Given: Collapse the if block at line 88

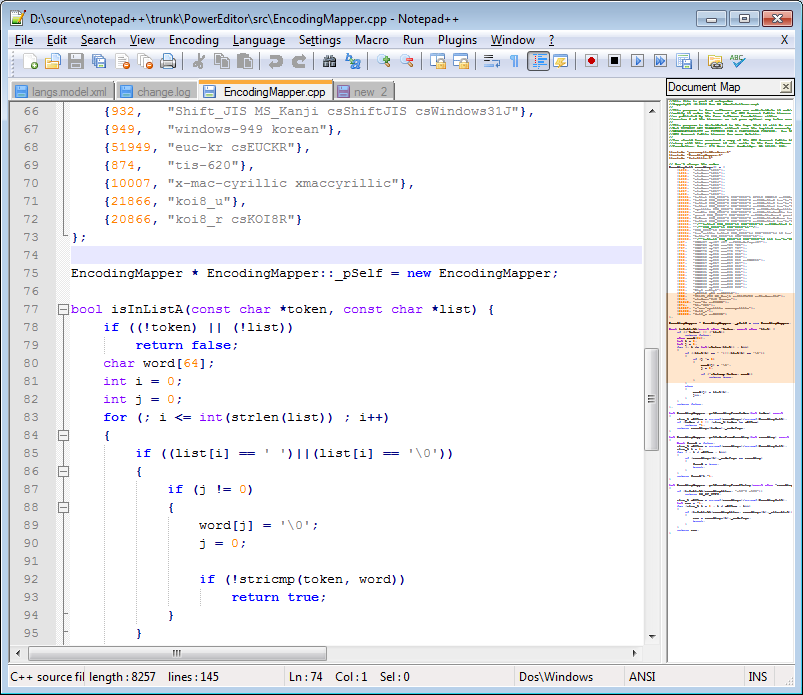Looking at the screenshot, I should 62,507.
